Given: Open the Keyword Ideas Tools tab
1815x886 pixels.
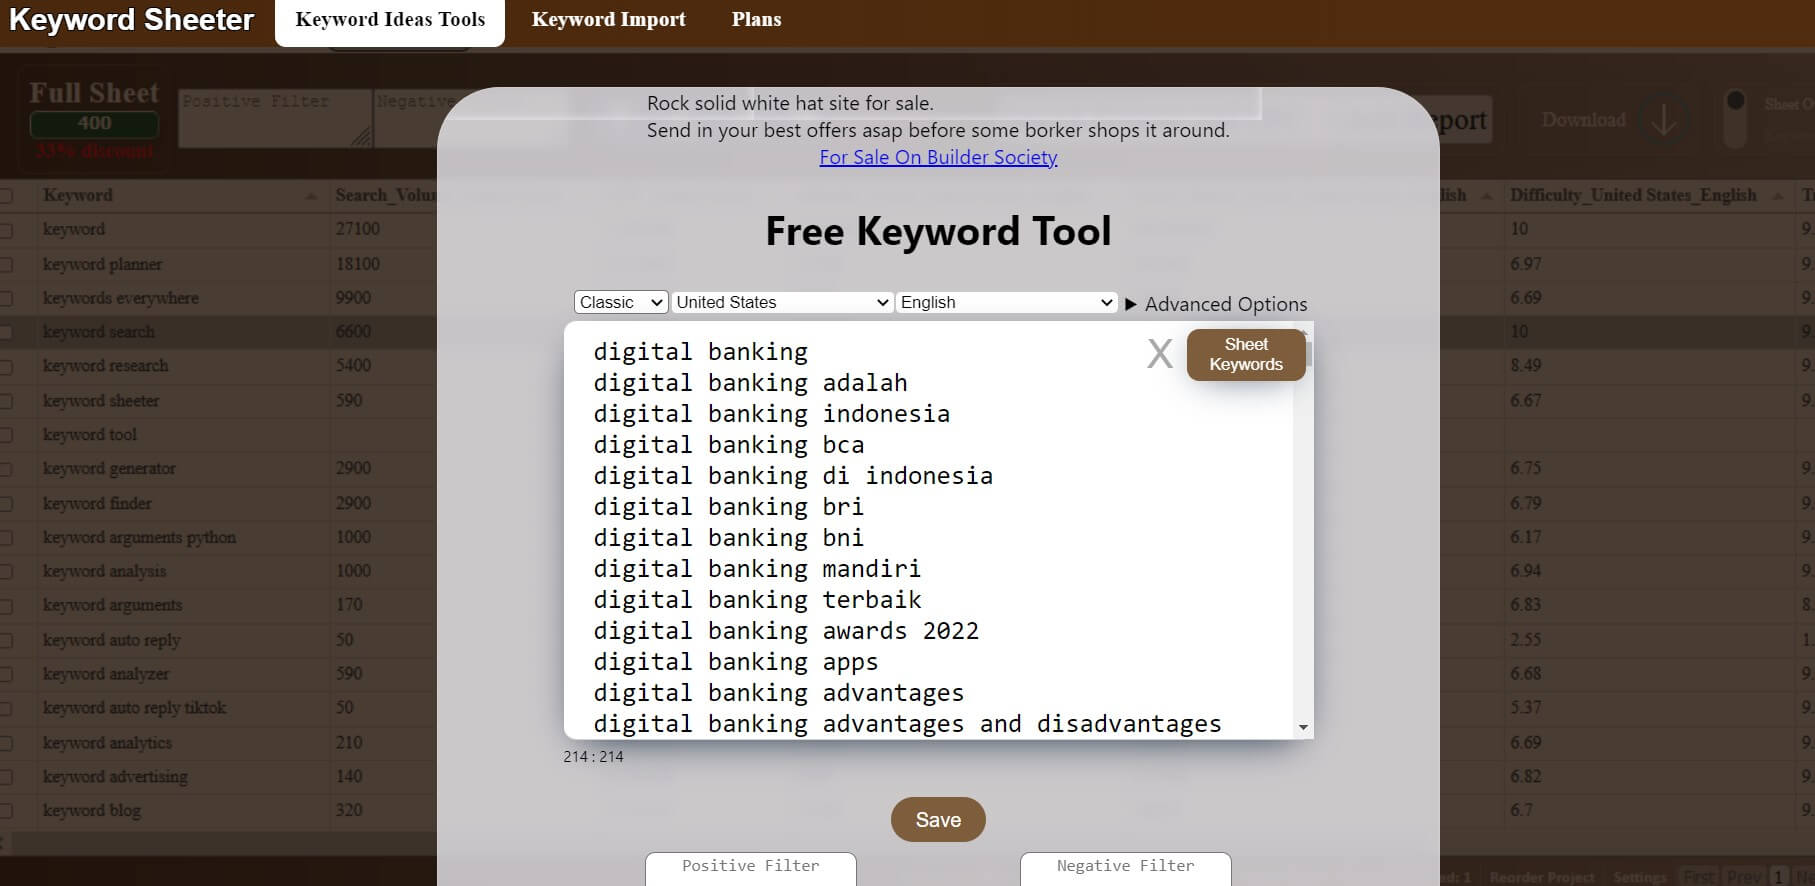Looking at the screenshot, I should pos(390,20).
